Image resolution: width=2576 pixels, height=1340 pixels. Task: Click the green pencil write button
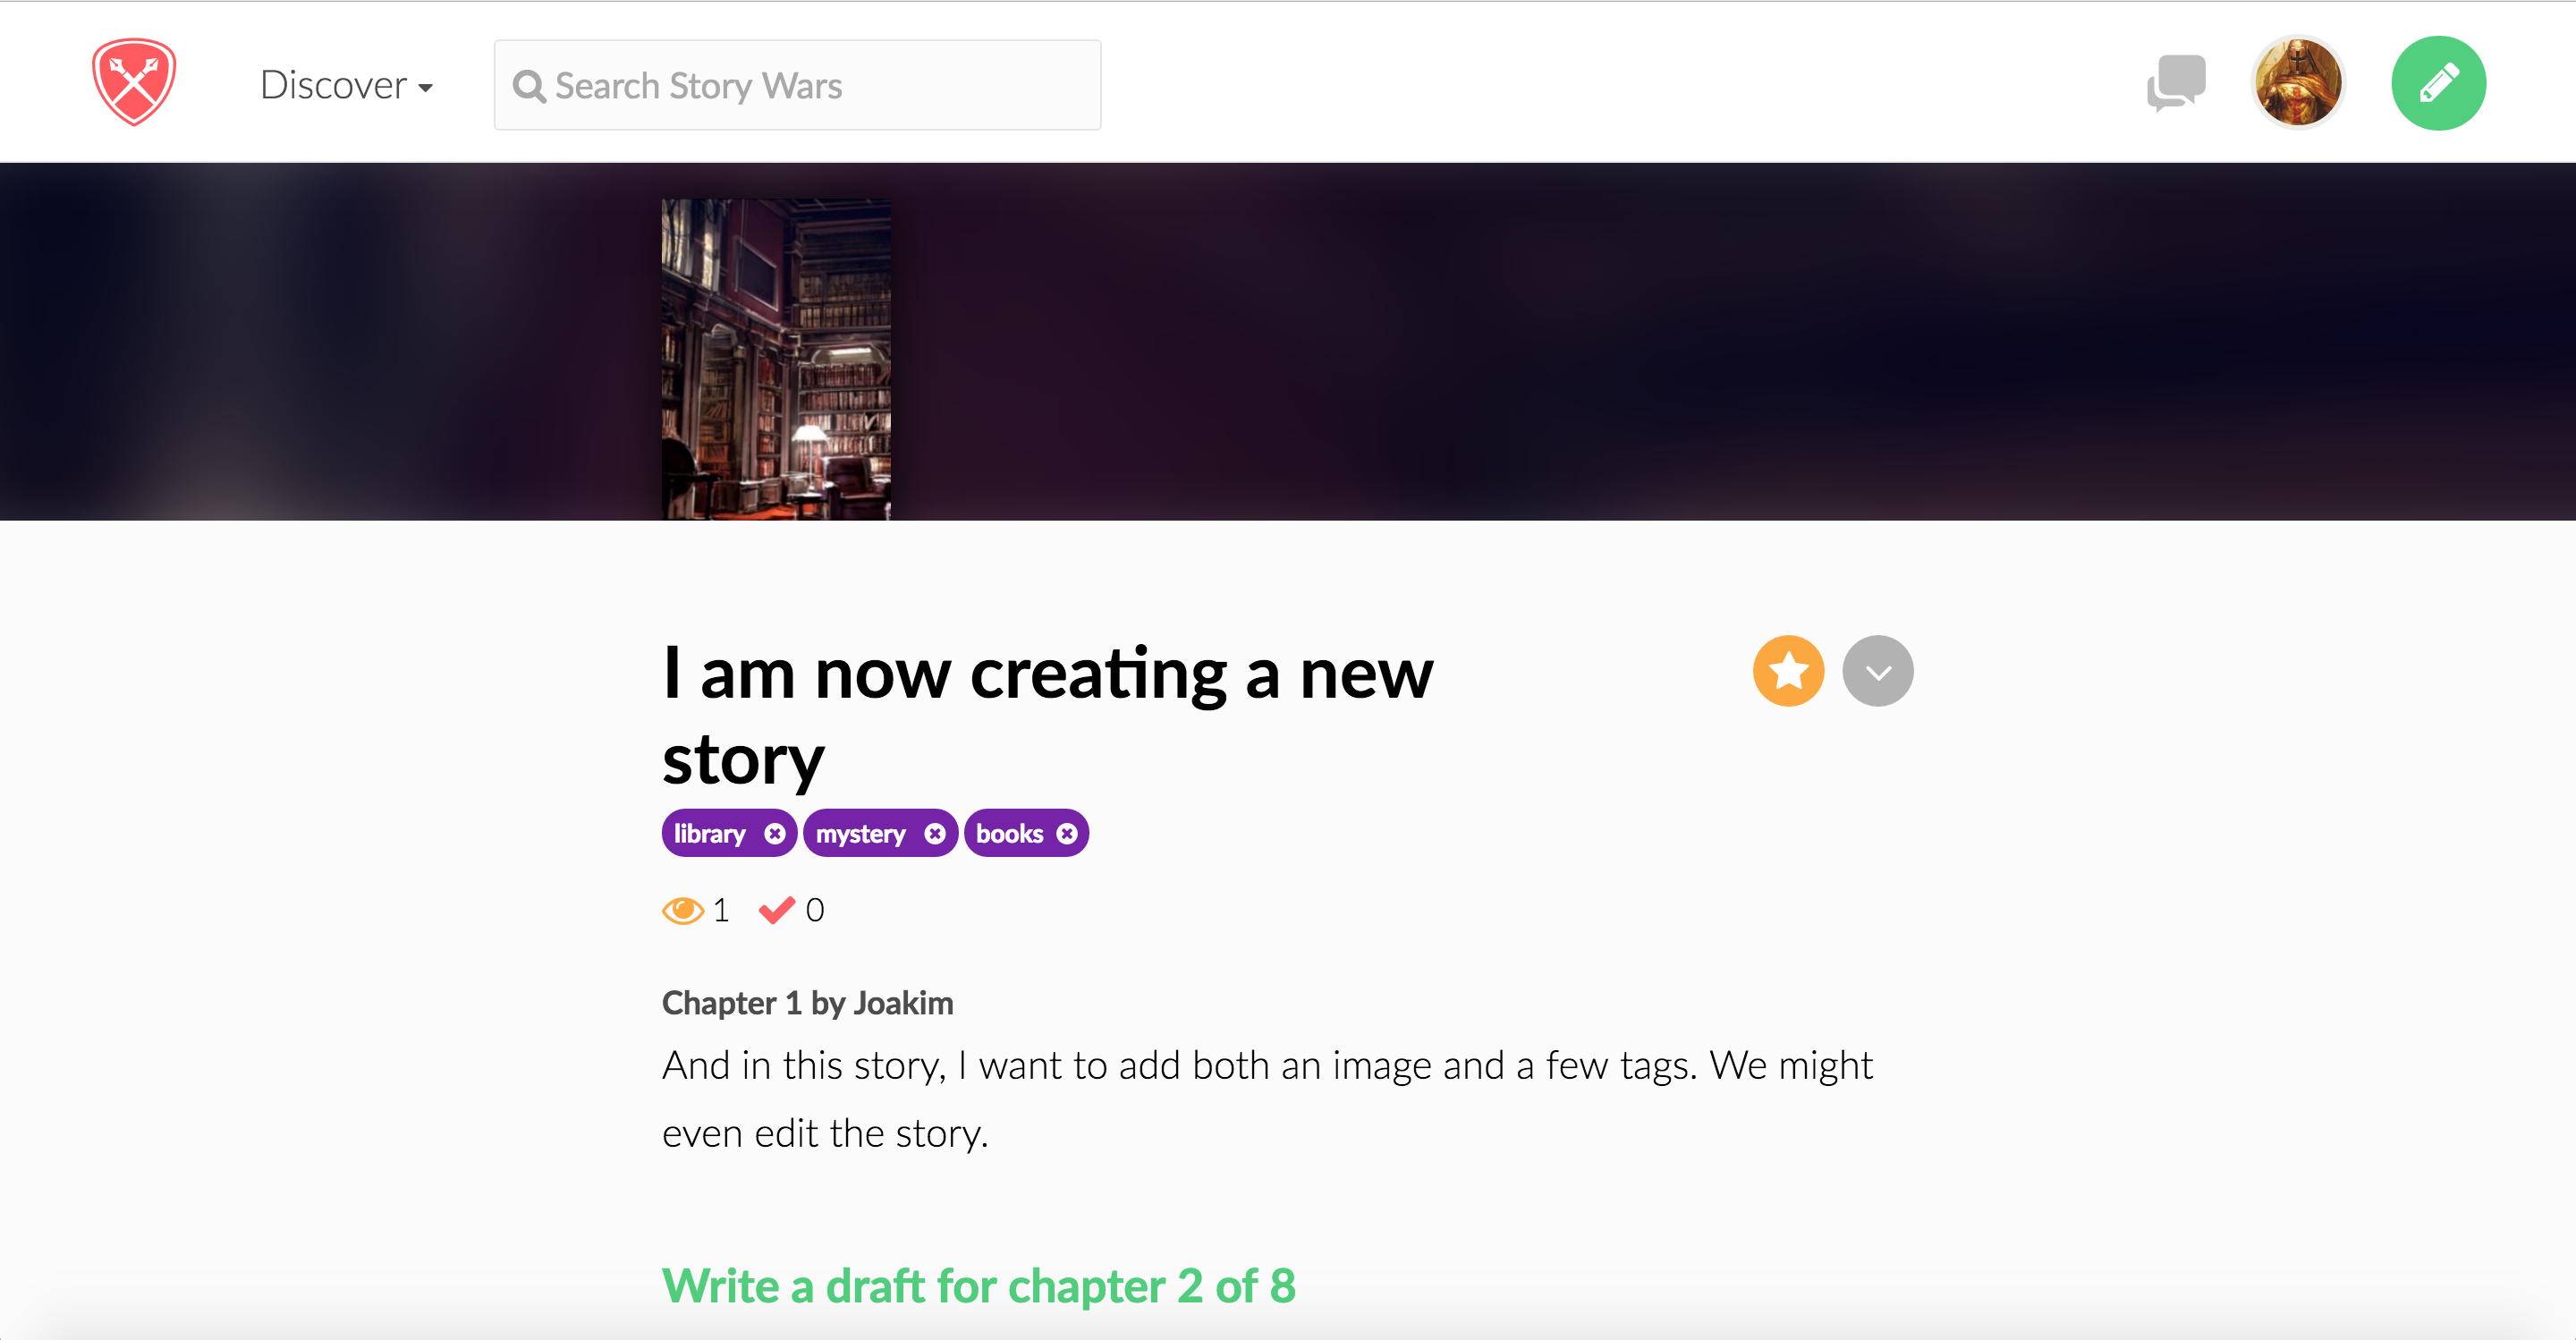point(2438,83)
